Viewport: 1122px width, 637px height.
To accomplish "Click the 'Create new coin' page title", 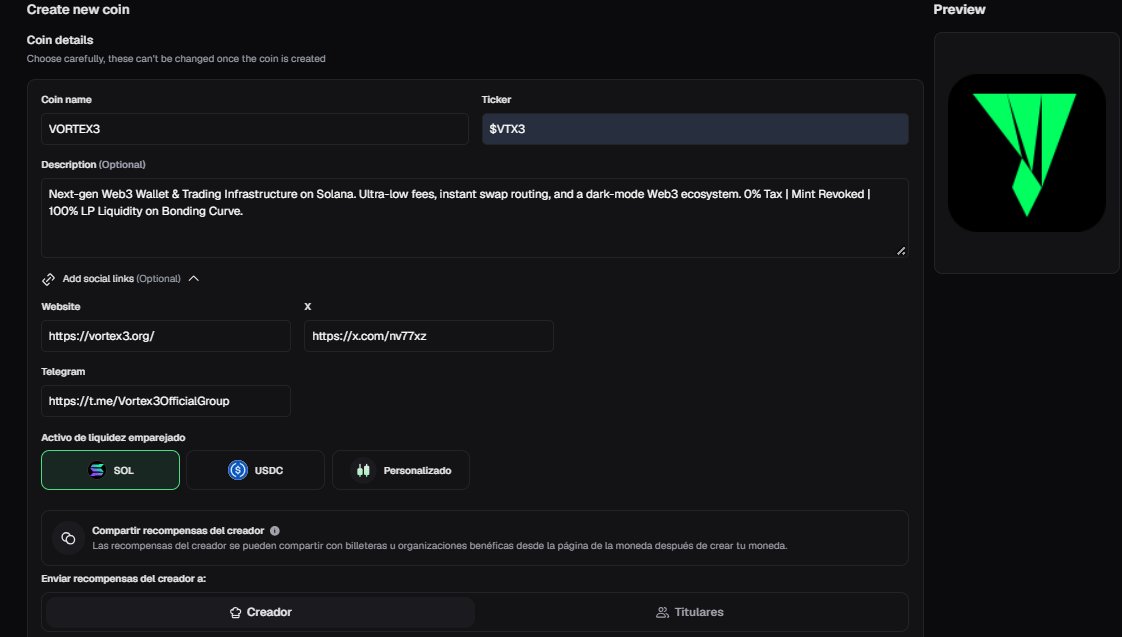I will click(x=78, y=9).
